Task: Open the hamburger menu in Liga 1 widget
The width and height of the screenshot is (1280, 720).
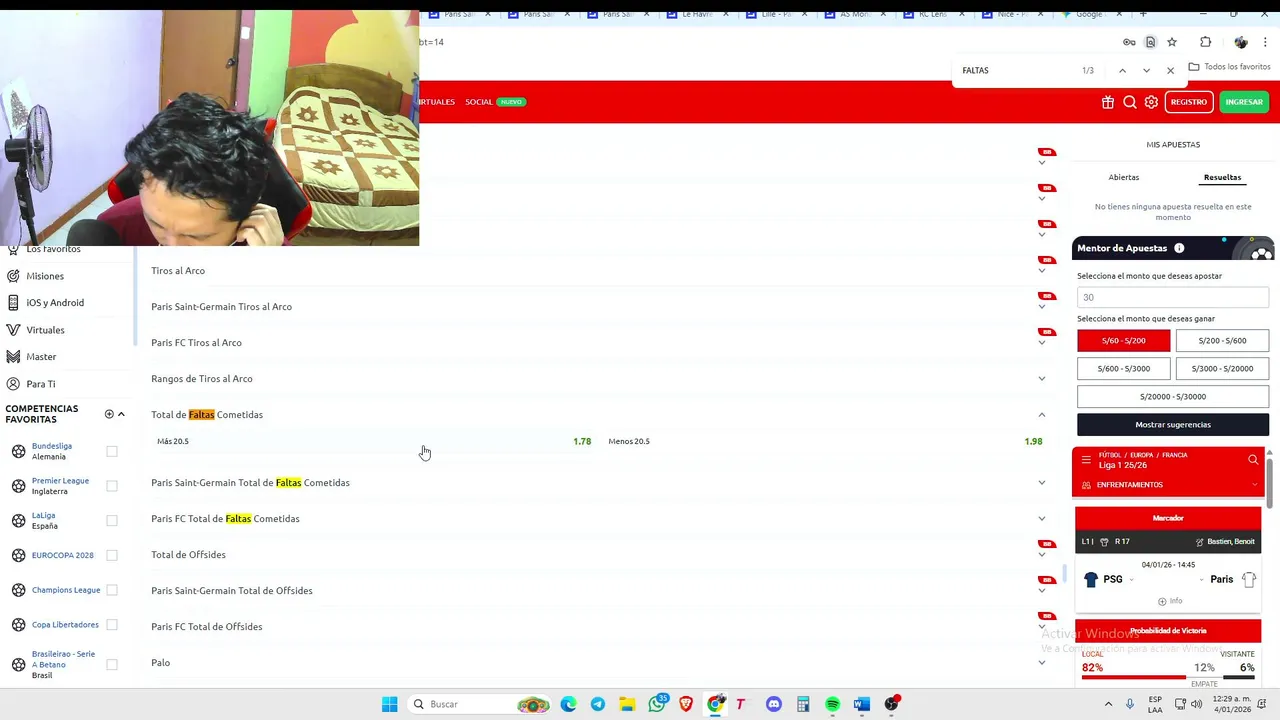Action: (x=1086, y=460)
